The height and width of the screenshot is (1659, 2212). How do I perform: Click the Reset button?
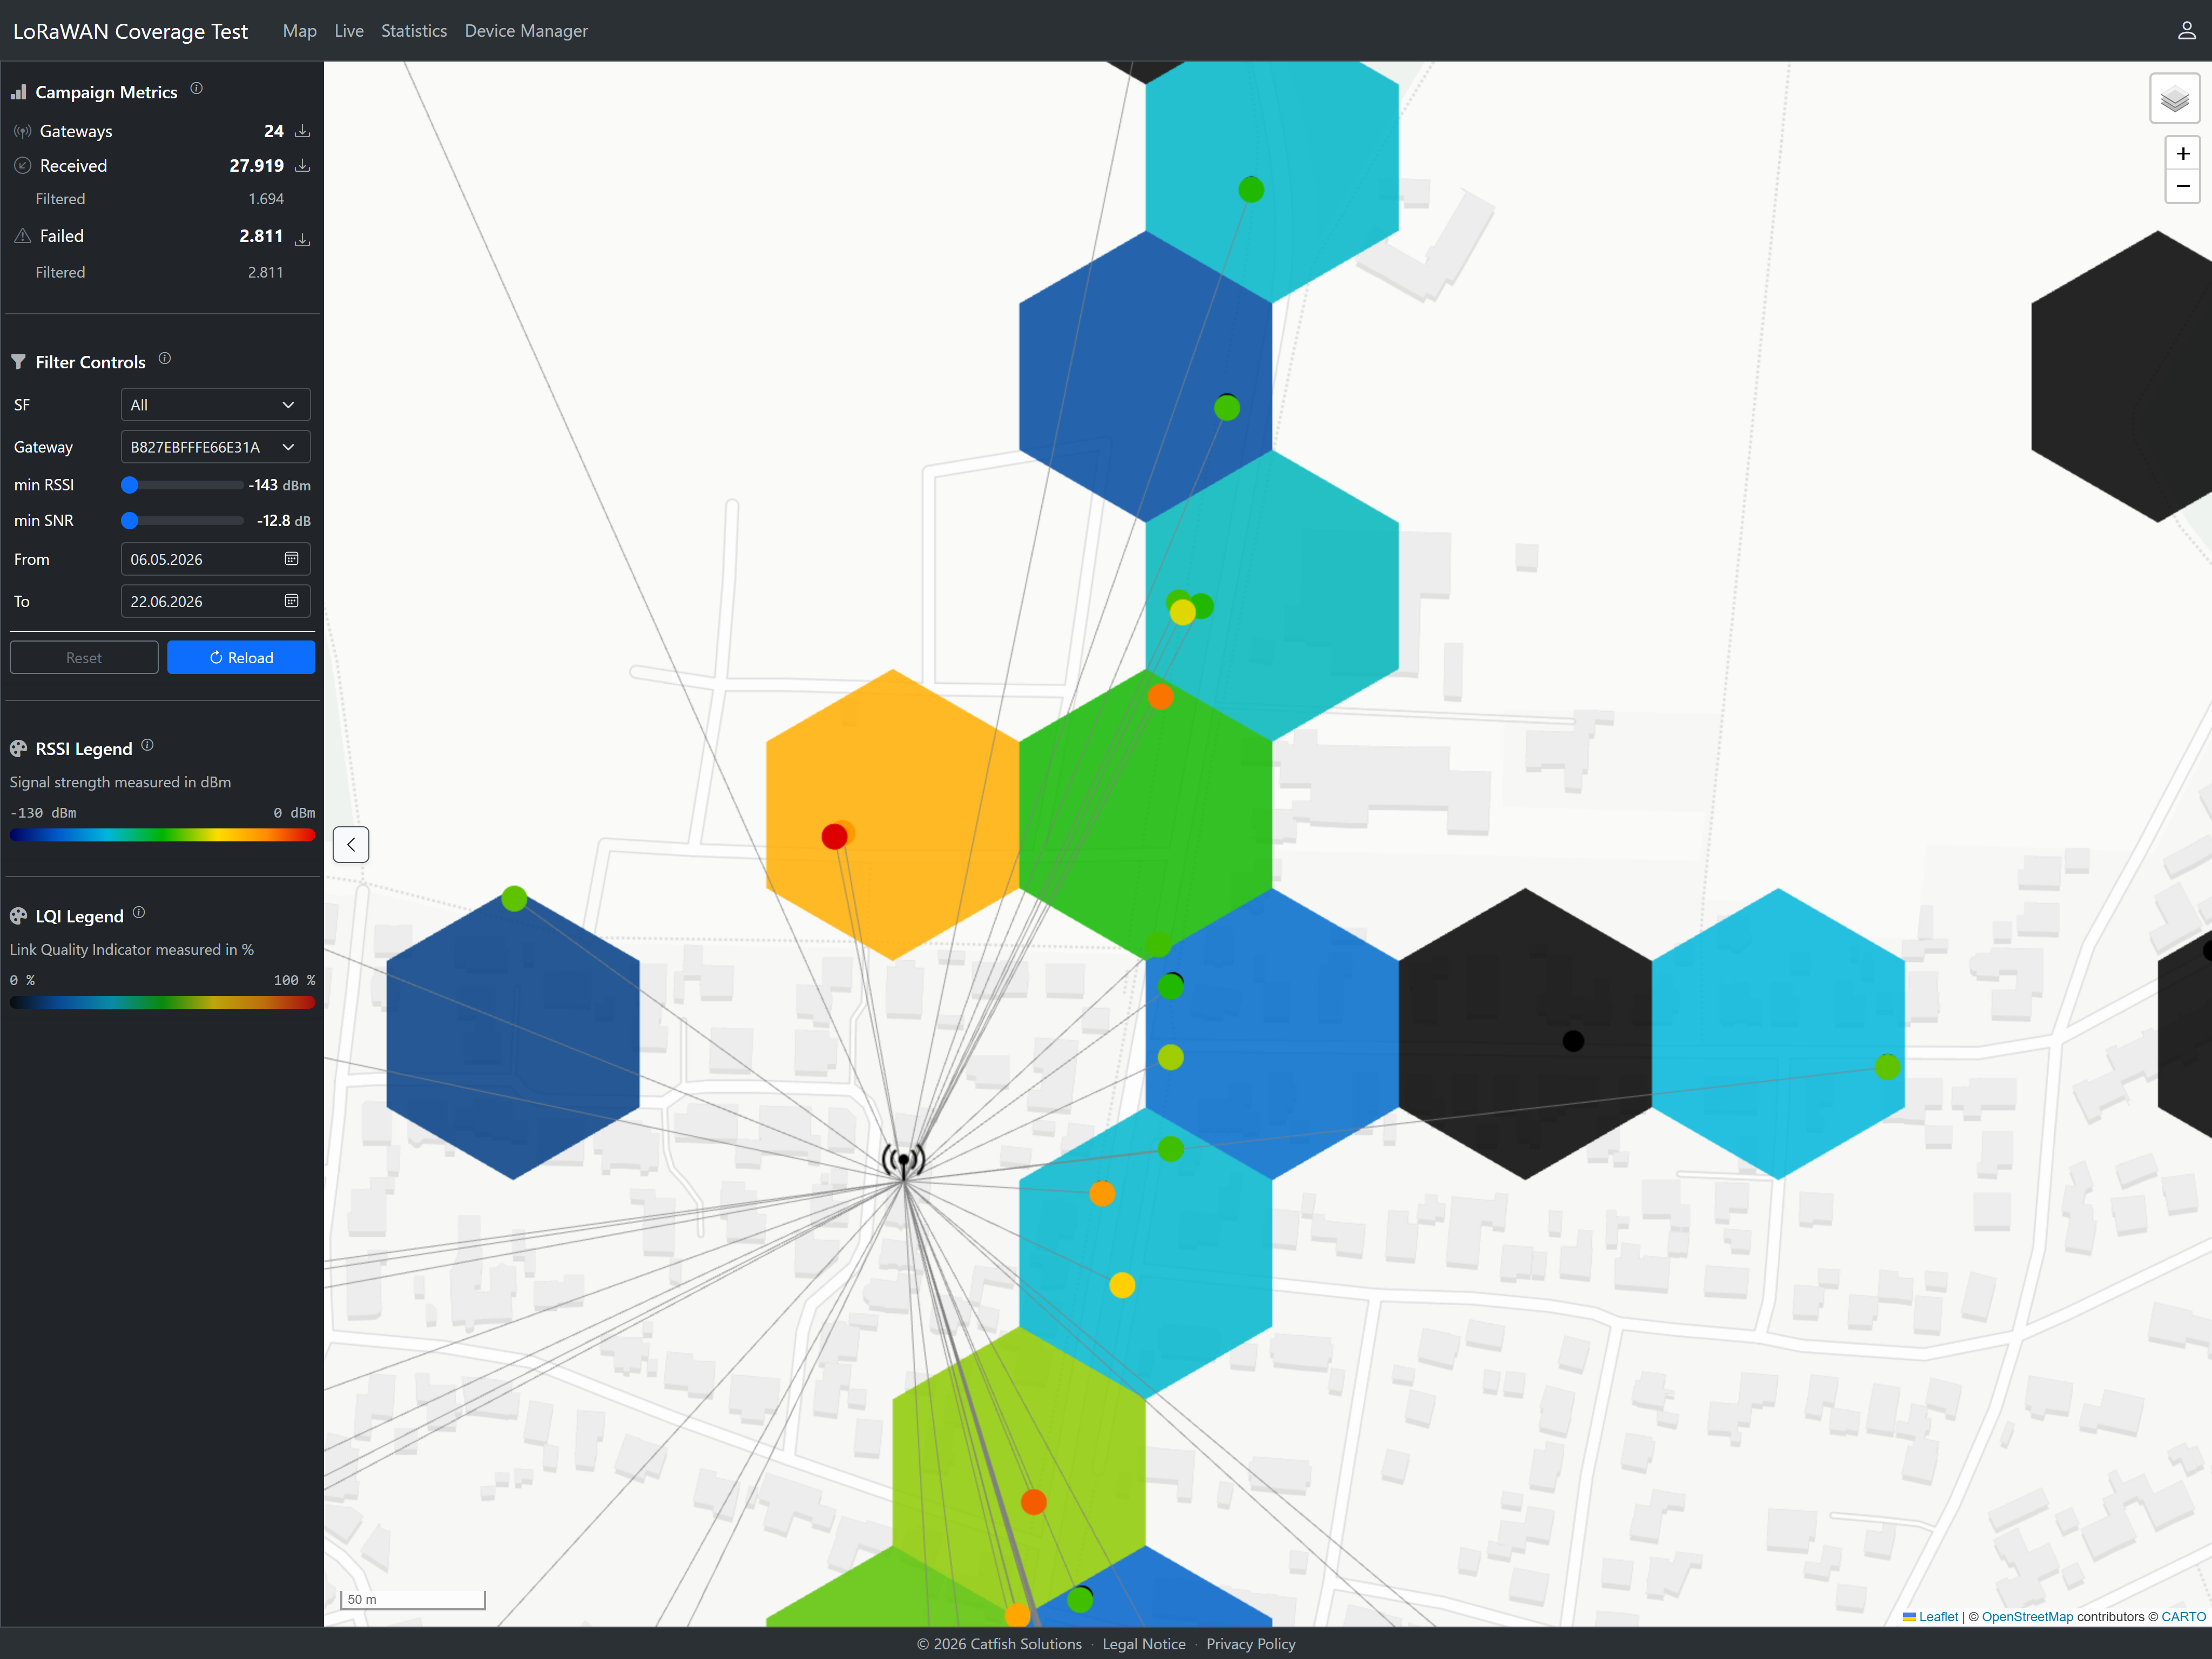(x=84, y=657)
